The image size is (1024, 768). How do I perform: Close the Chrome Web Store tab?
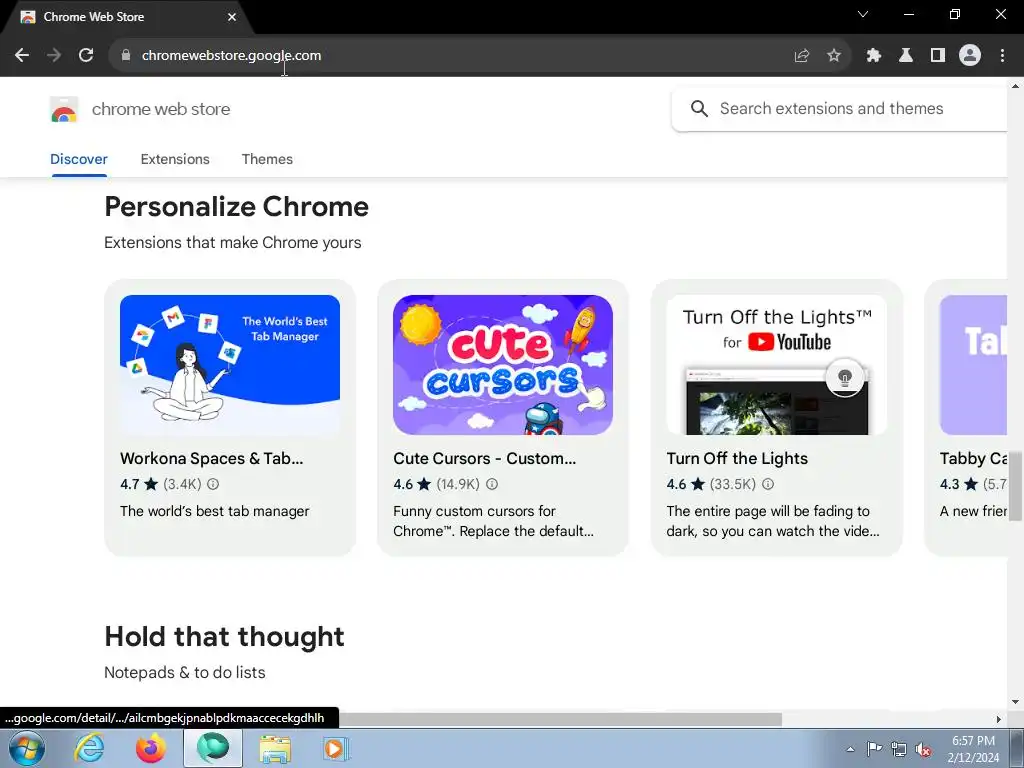[232, 17]
